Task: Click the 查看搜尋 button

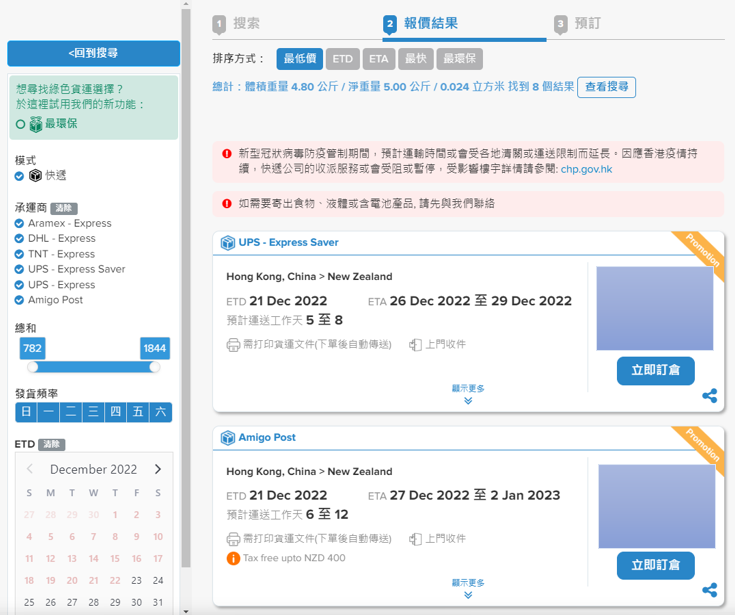Action: 607,87
